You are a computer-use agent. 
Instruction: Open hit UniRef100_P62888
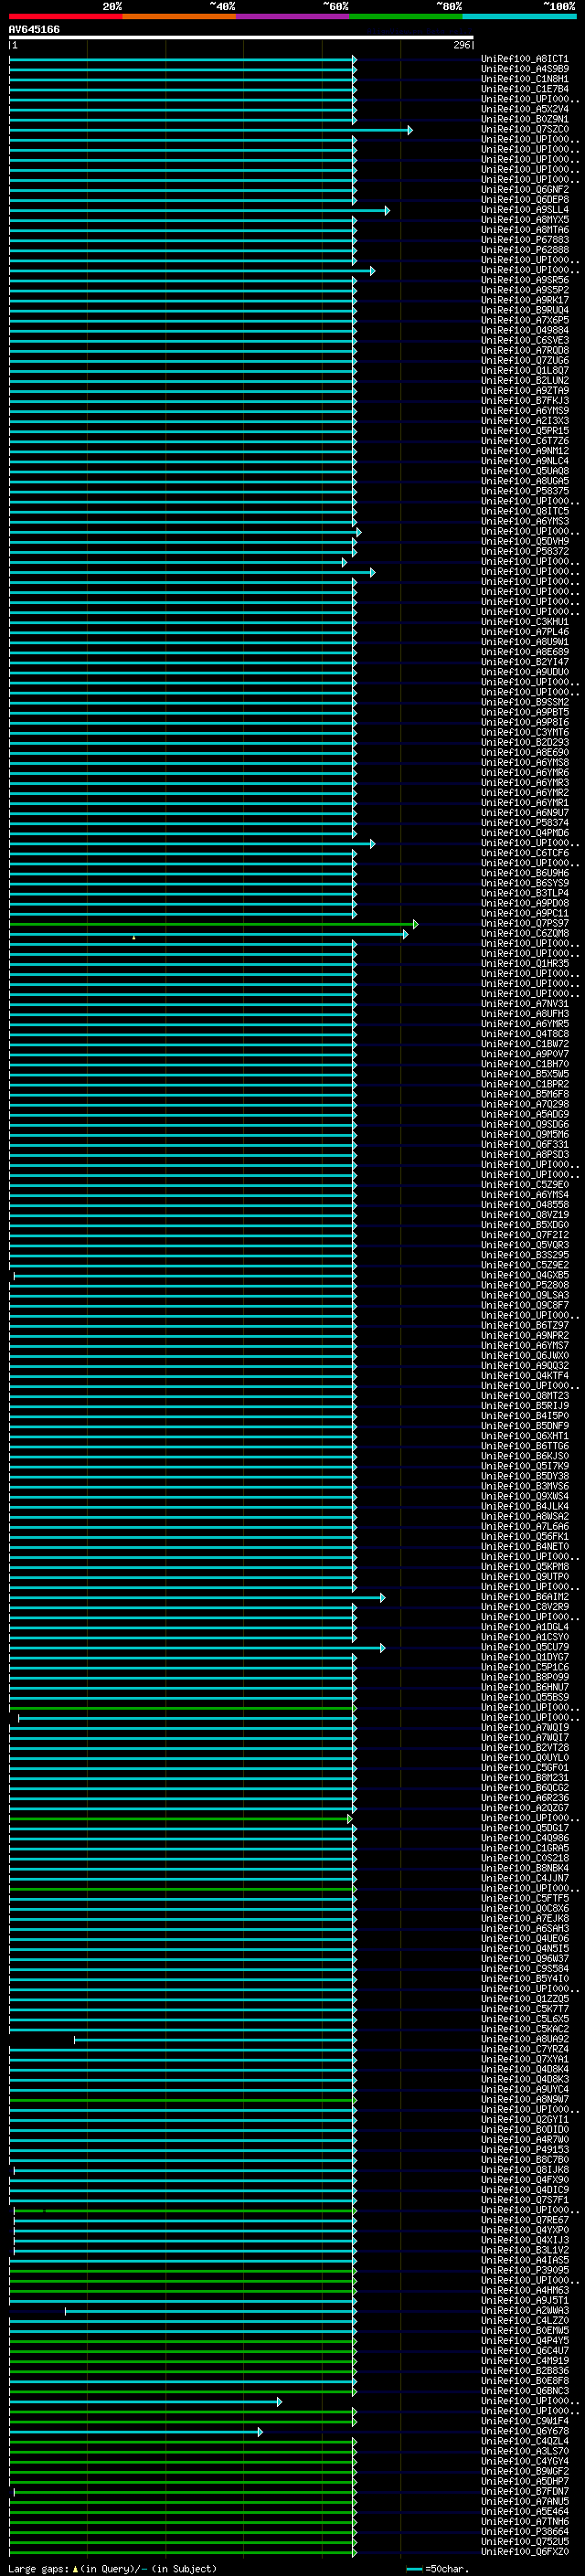524,250
